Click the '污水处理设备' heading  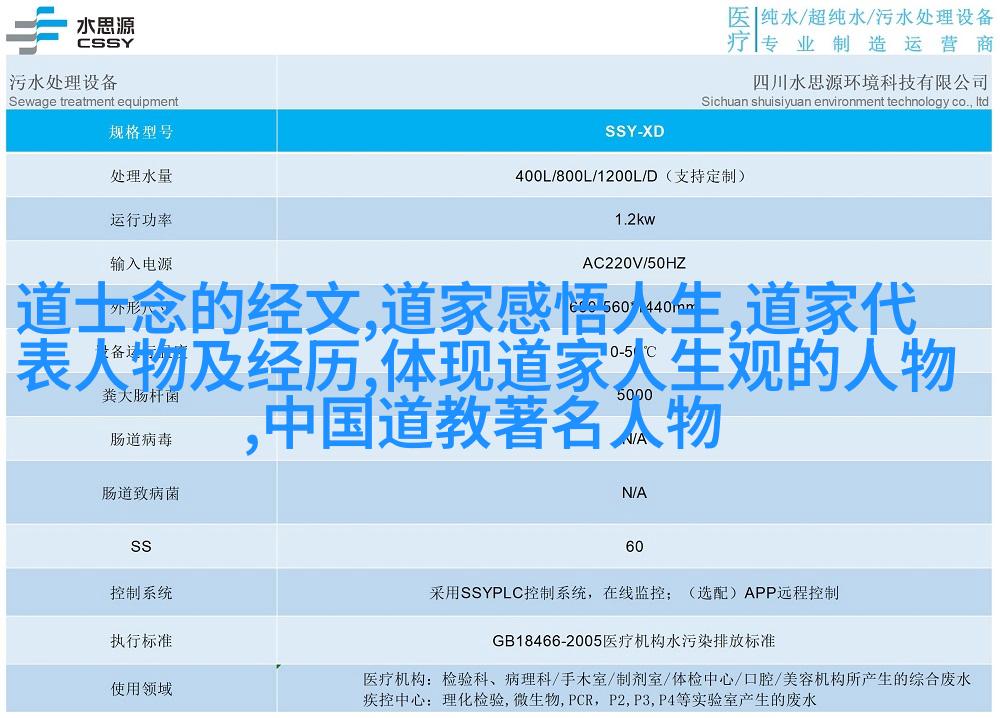(63, 82)
